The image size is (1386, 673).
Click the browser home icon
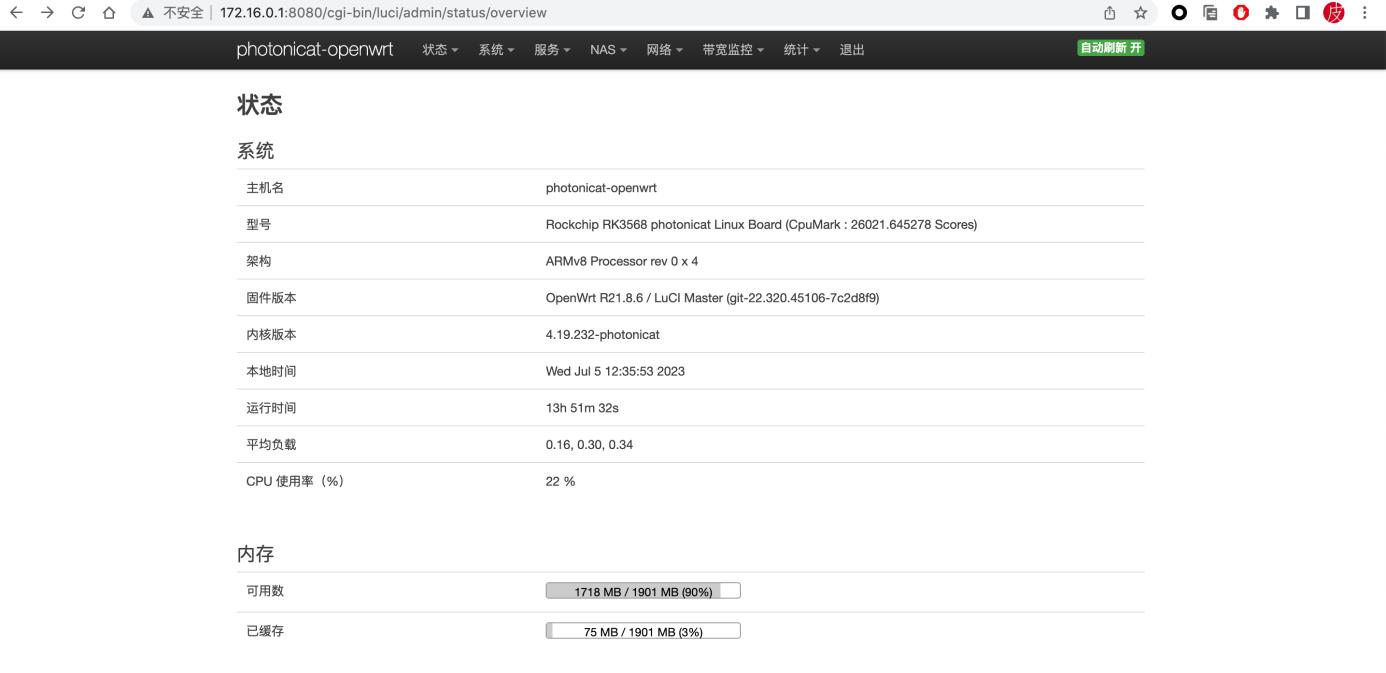pyautogui.click(x=110, y=13)
